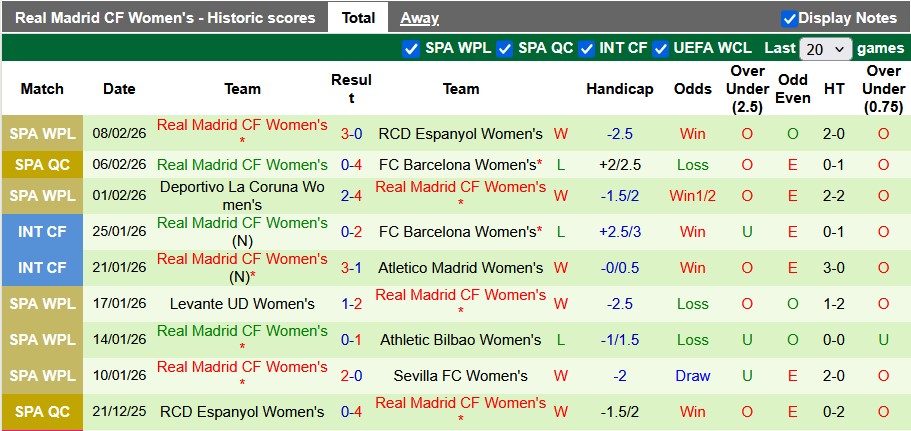911x431 pixels.
Task: Open Sevilla FC Women's team page
Action: pyautogui.click(x=460, y=376)
